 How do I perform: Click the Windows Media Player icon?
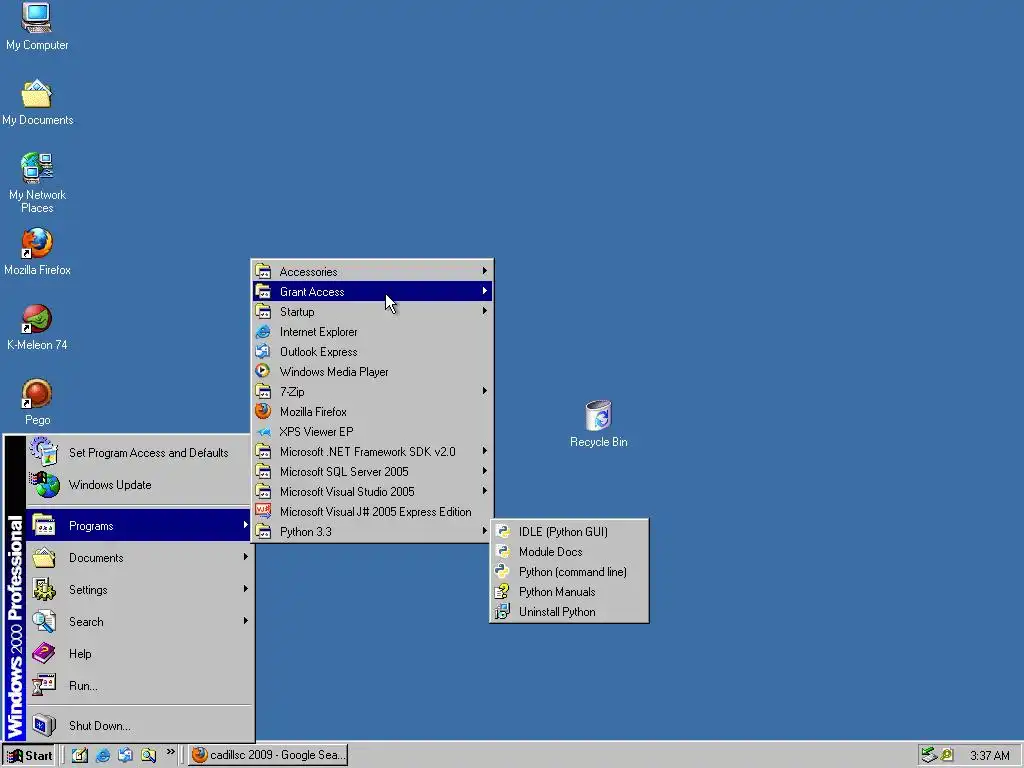point(263,372)
